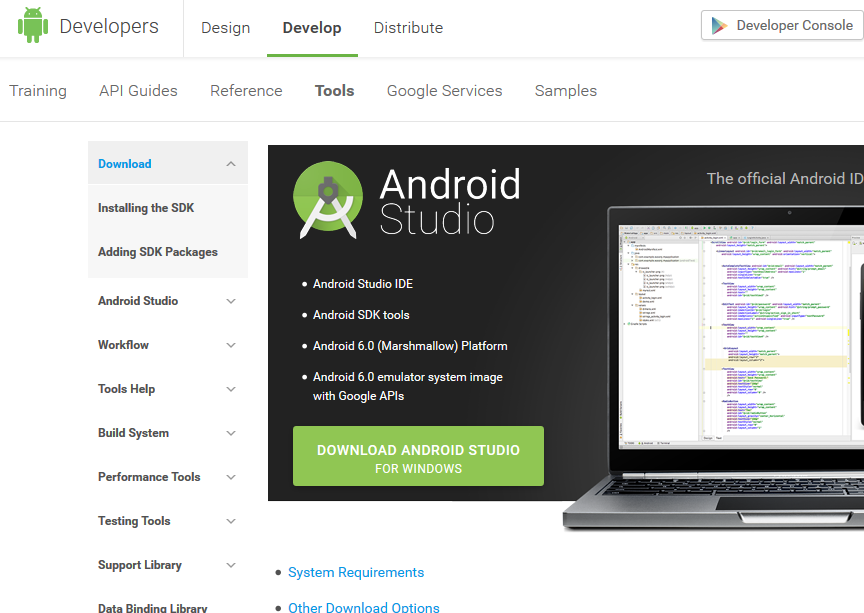
Task: Select the Develop tab
Action: coord(312,28)
